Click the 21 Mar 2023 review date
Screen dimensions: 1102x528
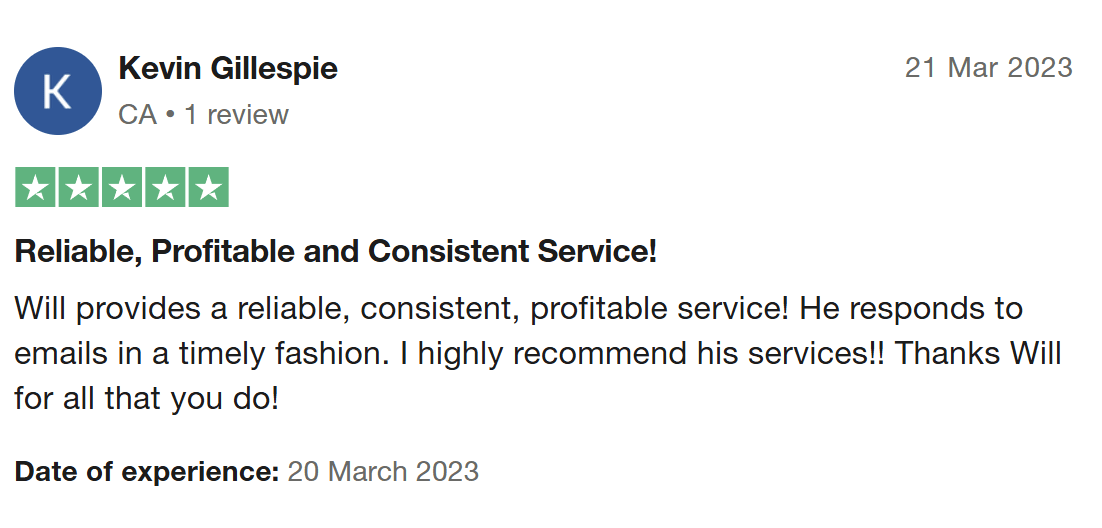click(x=988, y=68)
